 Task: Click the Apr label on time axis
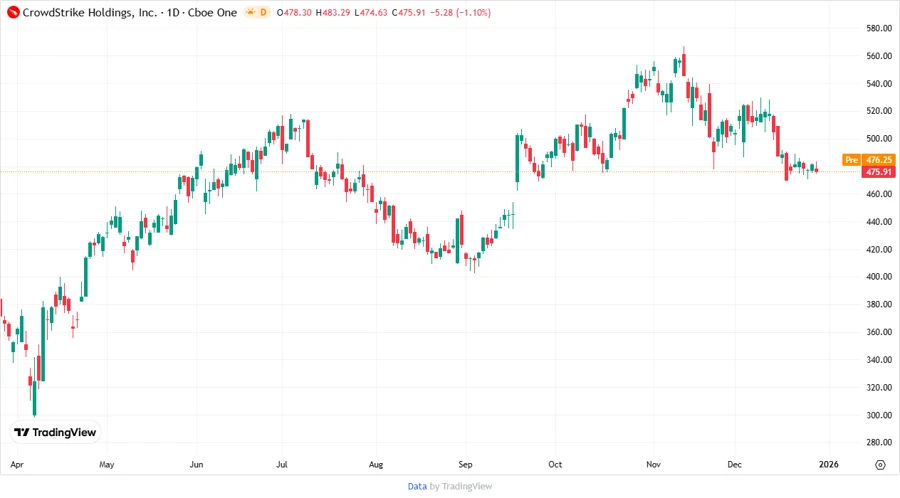click(x=17, y=464)
